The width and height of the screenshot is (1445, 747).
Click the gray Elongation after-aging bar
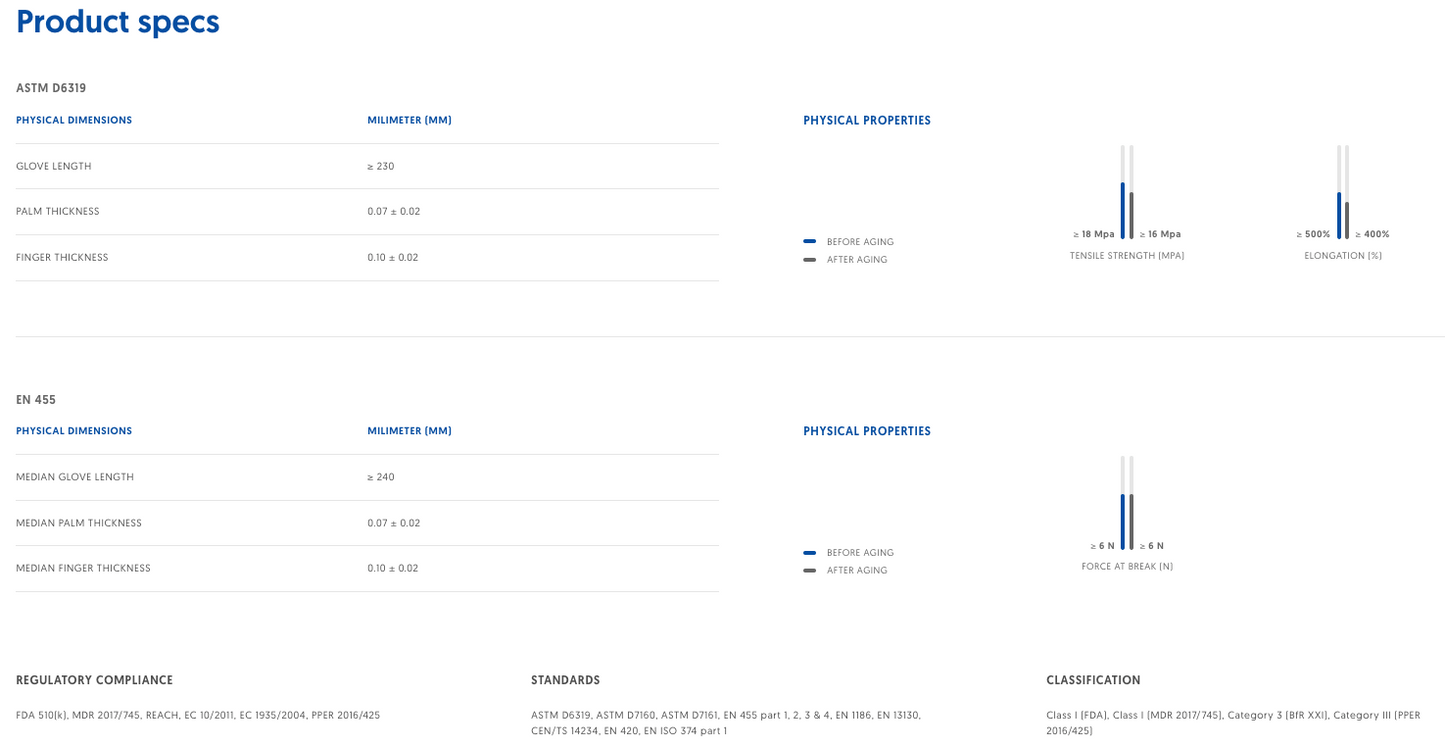coord(1347,220)
